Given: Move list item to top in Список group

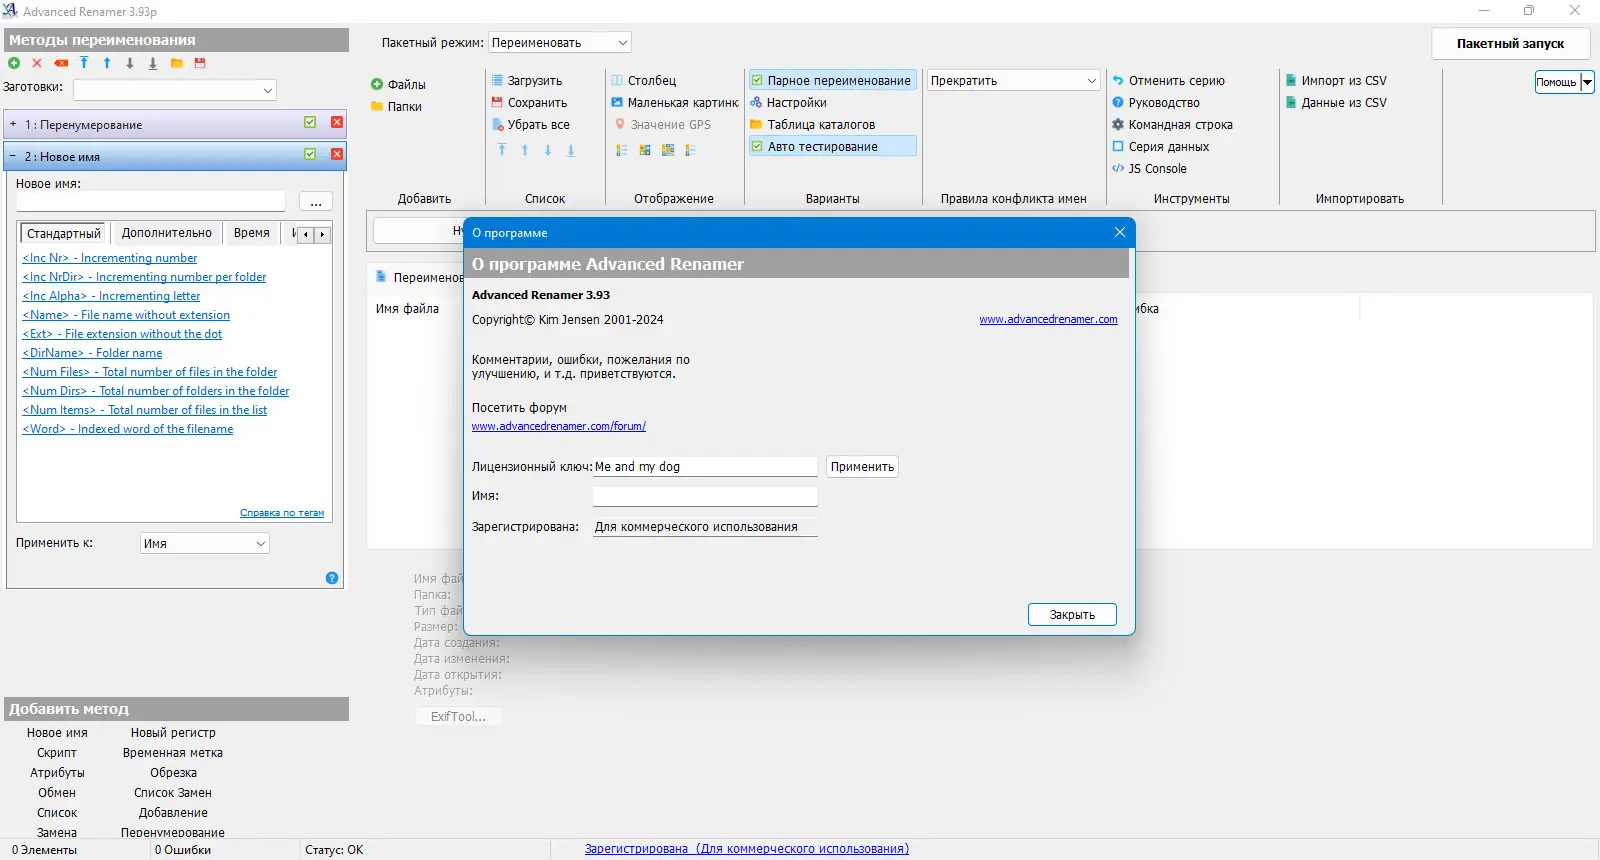Looking at the screenshot, I should (502, 150).
